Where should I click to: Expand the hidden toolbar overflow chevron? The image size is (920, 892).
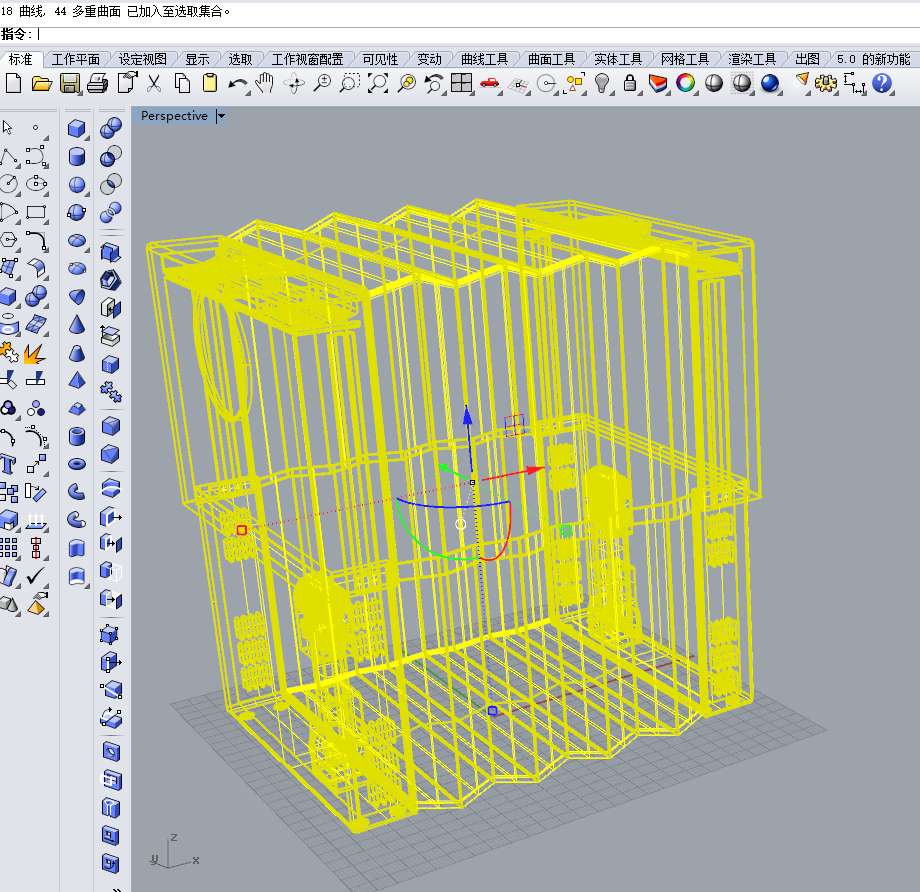(x=117, y=887)
